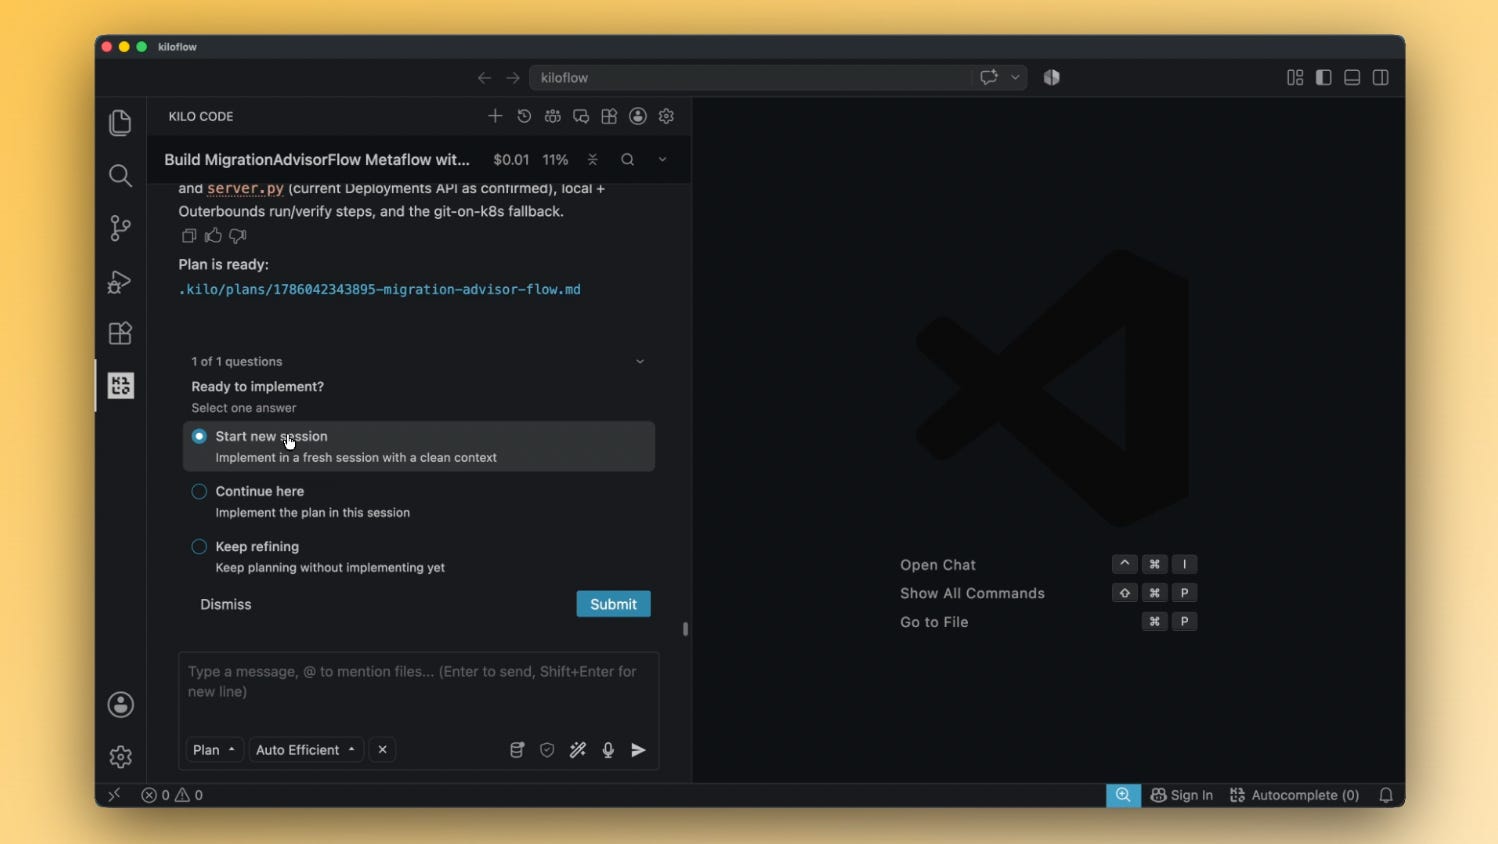Start a new Kilo Code task with plus
Image resolution: width=1498 pixels, height=844 pixels.
pos(495,116)
